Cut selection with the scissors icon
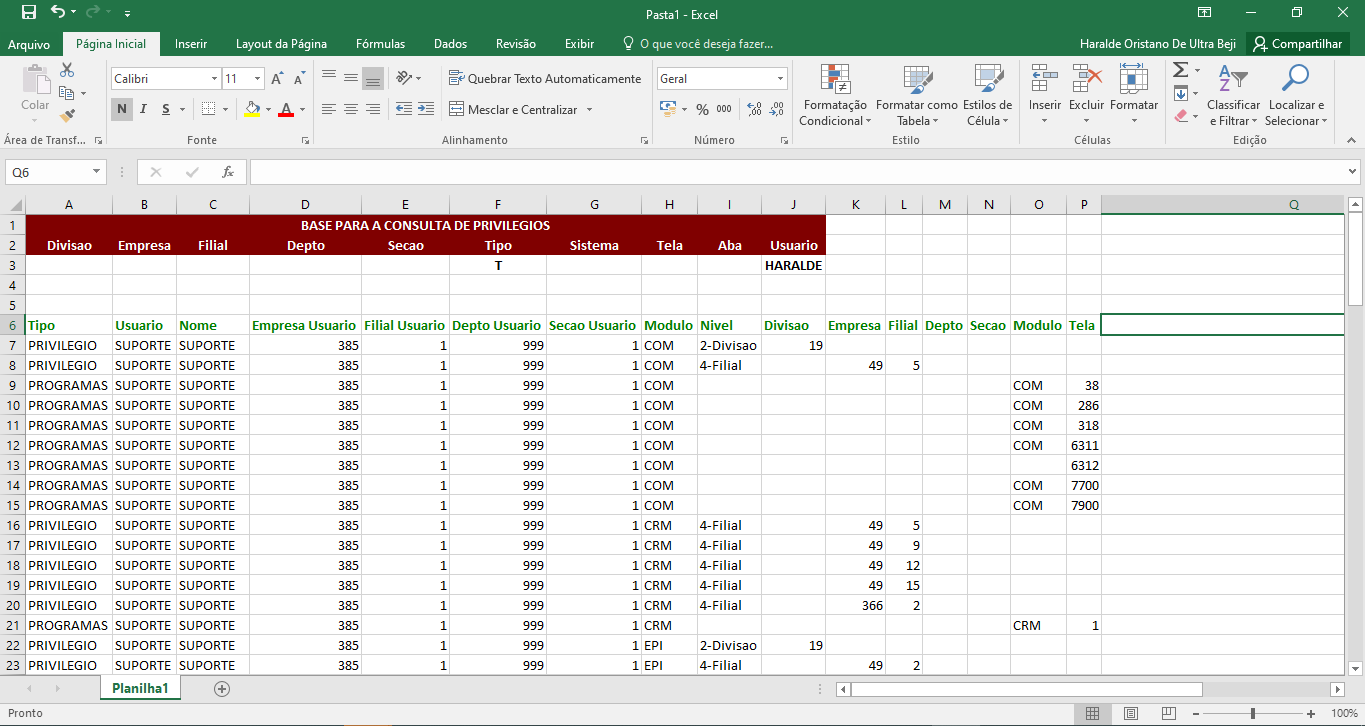The image size is (1365, 726). pyautogui.click(x=67, y=70)
